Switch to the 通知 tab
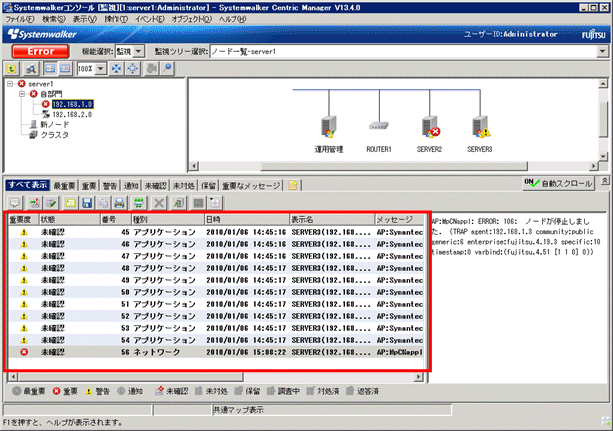This screenshot has width=613, height=431. (131, 186)
